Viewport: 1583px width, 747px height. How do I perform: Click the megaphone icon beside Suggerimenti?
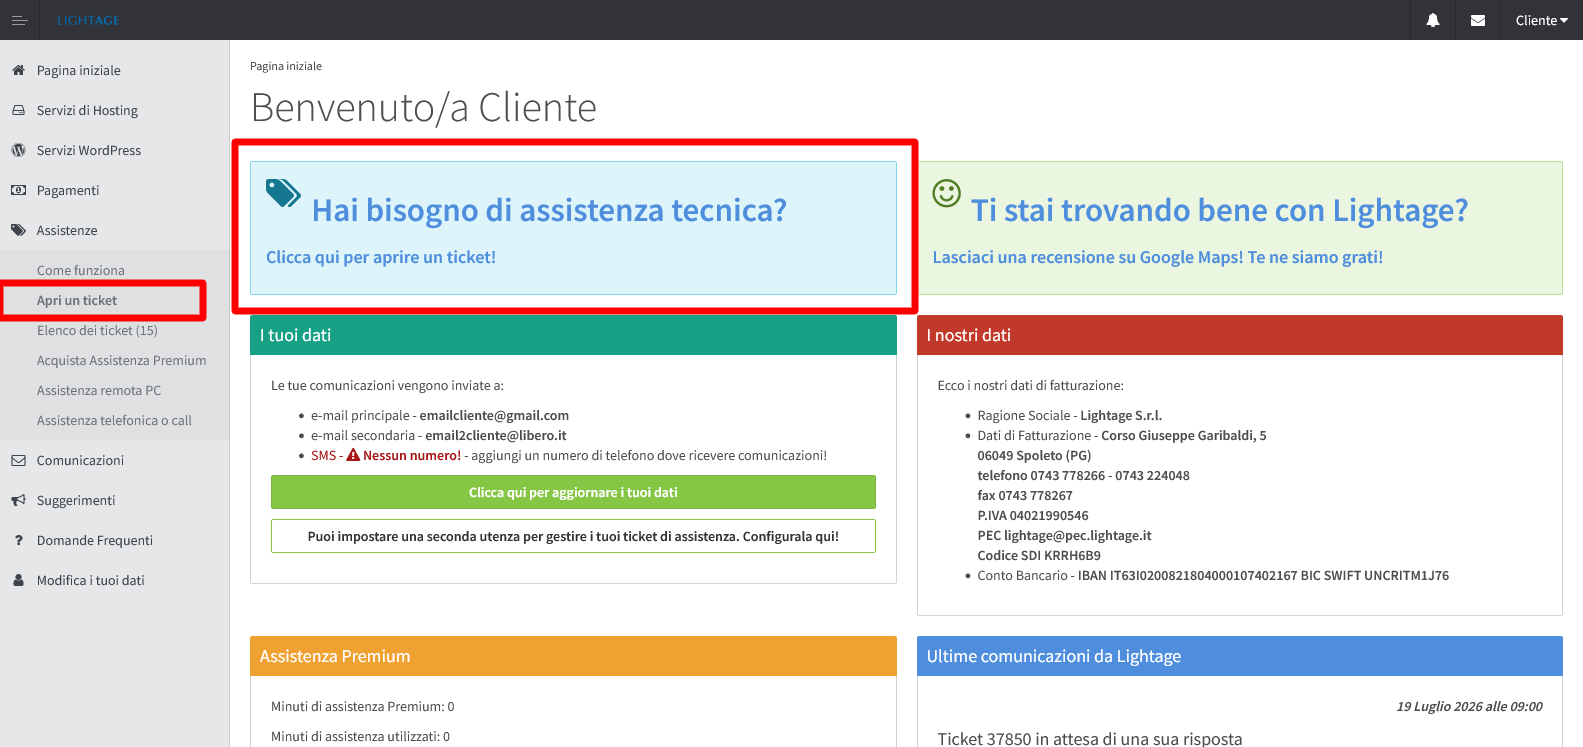pyautogui.click(x=18, y=500)
